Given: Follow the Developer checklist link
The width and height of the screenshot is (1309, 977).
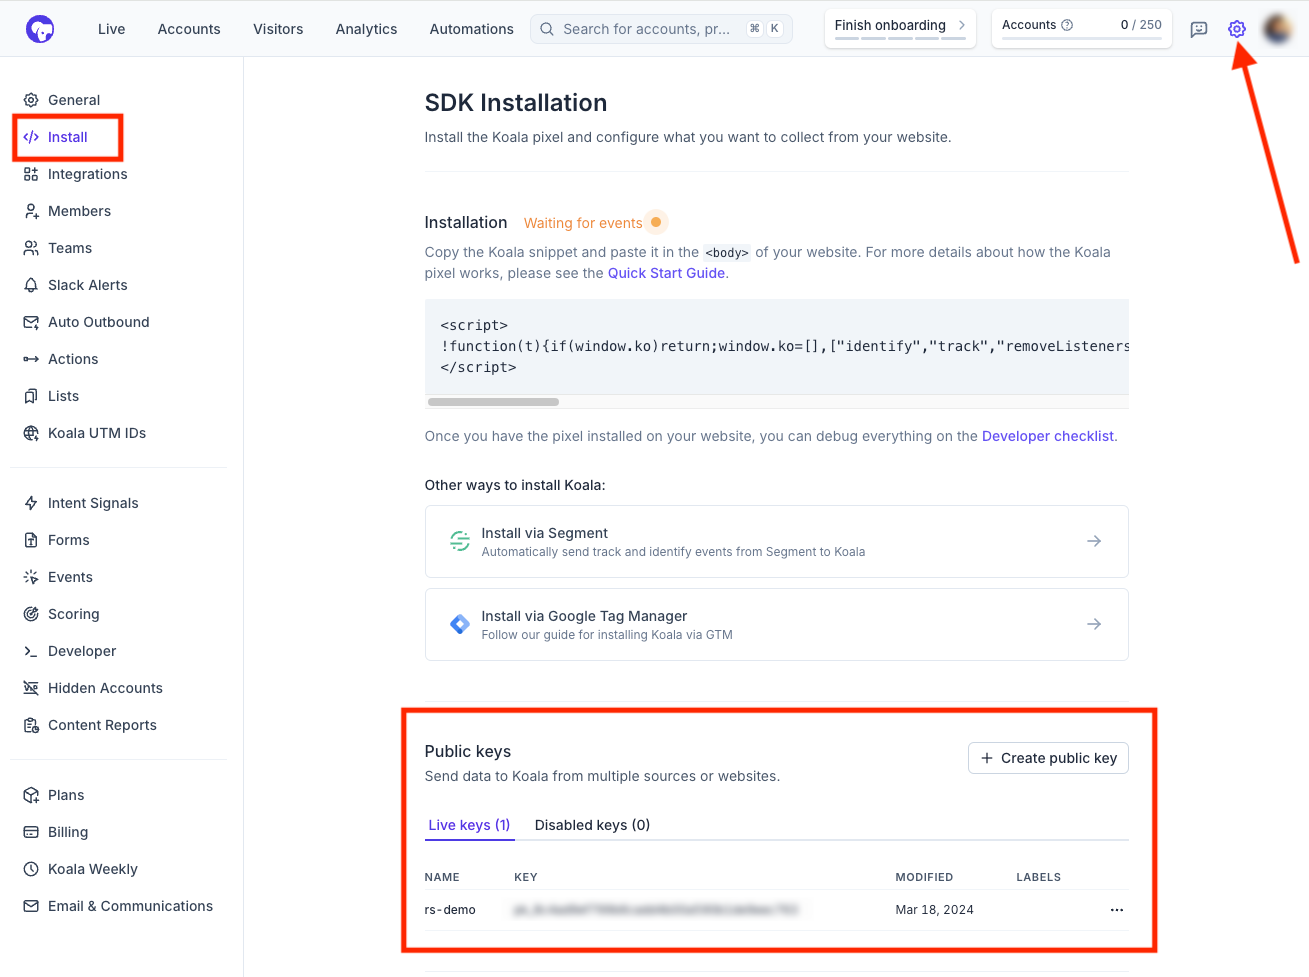Looking at the screenshot, I should coord(1047,436).
